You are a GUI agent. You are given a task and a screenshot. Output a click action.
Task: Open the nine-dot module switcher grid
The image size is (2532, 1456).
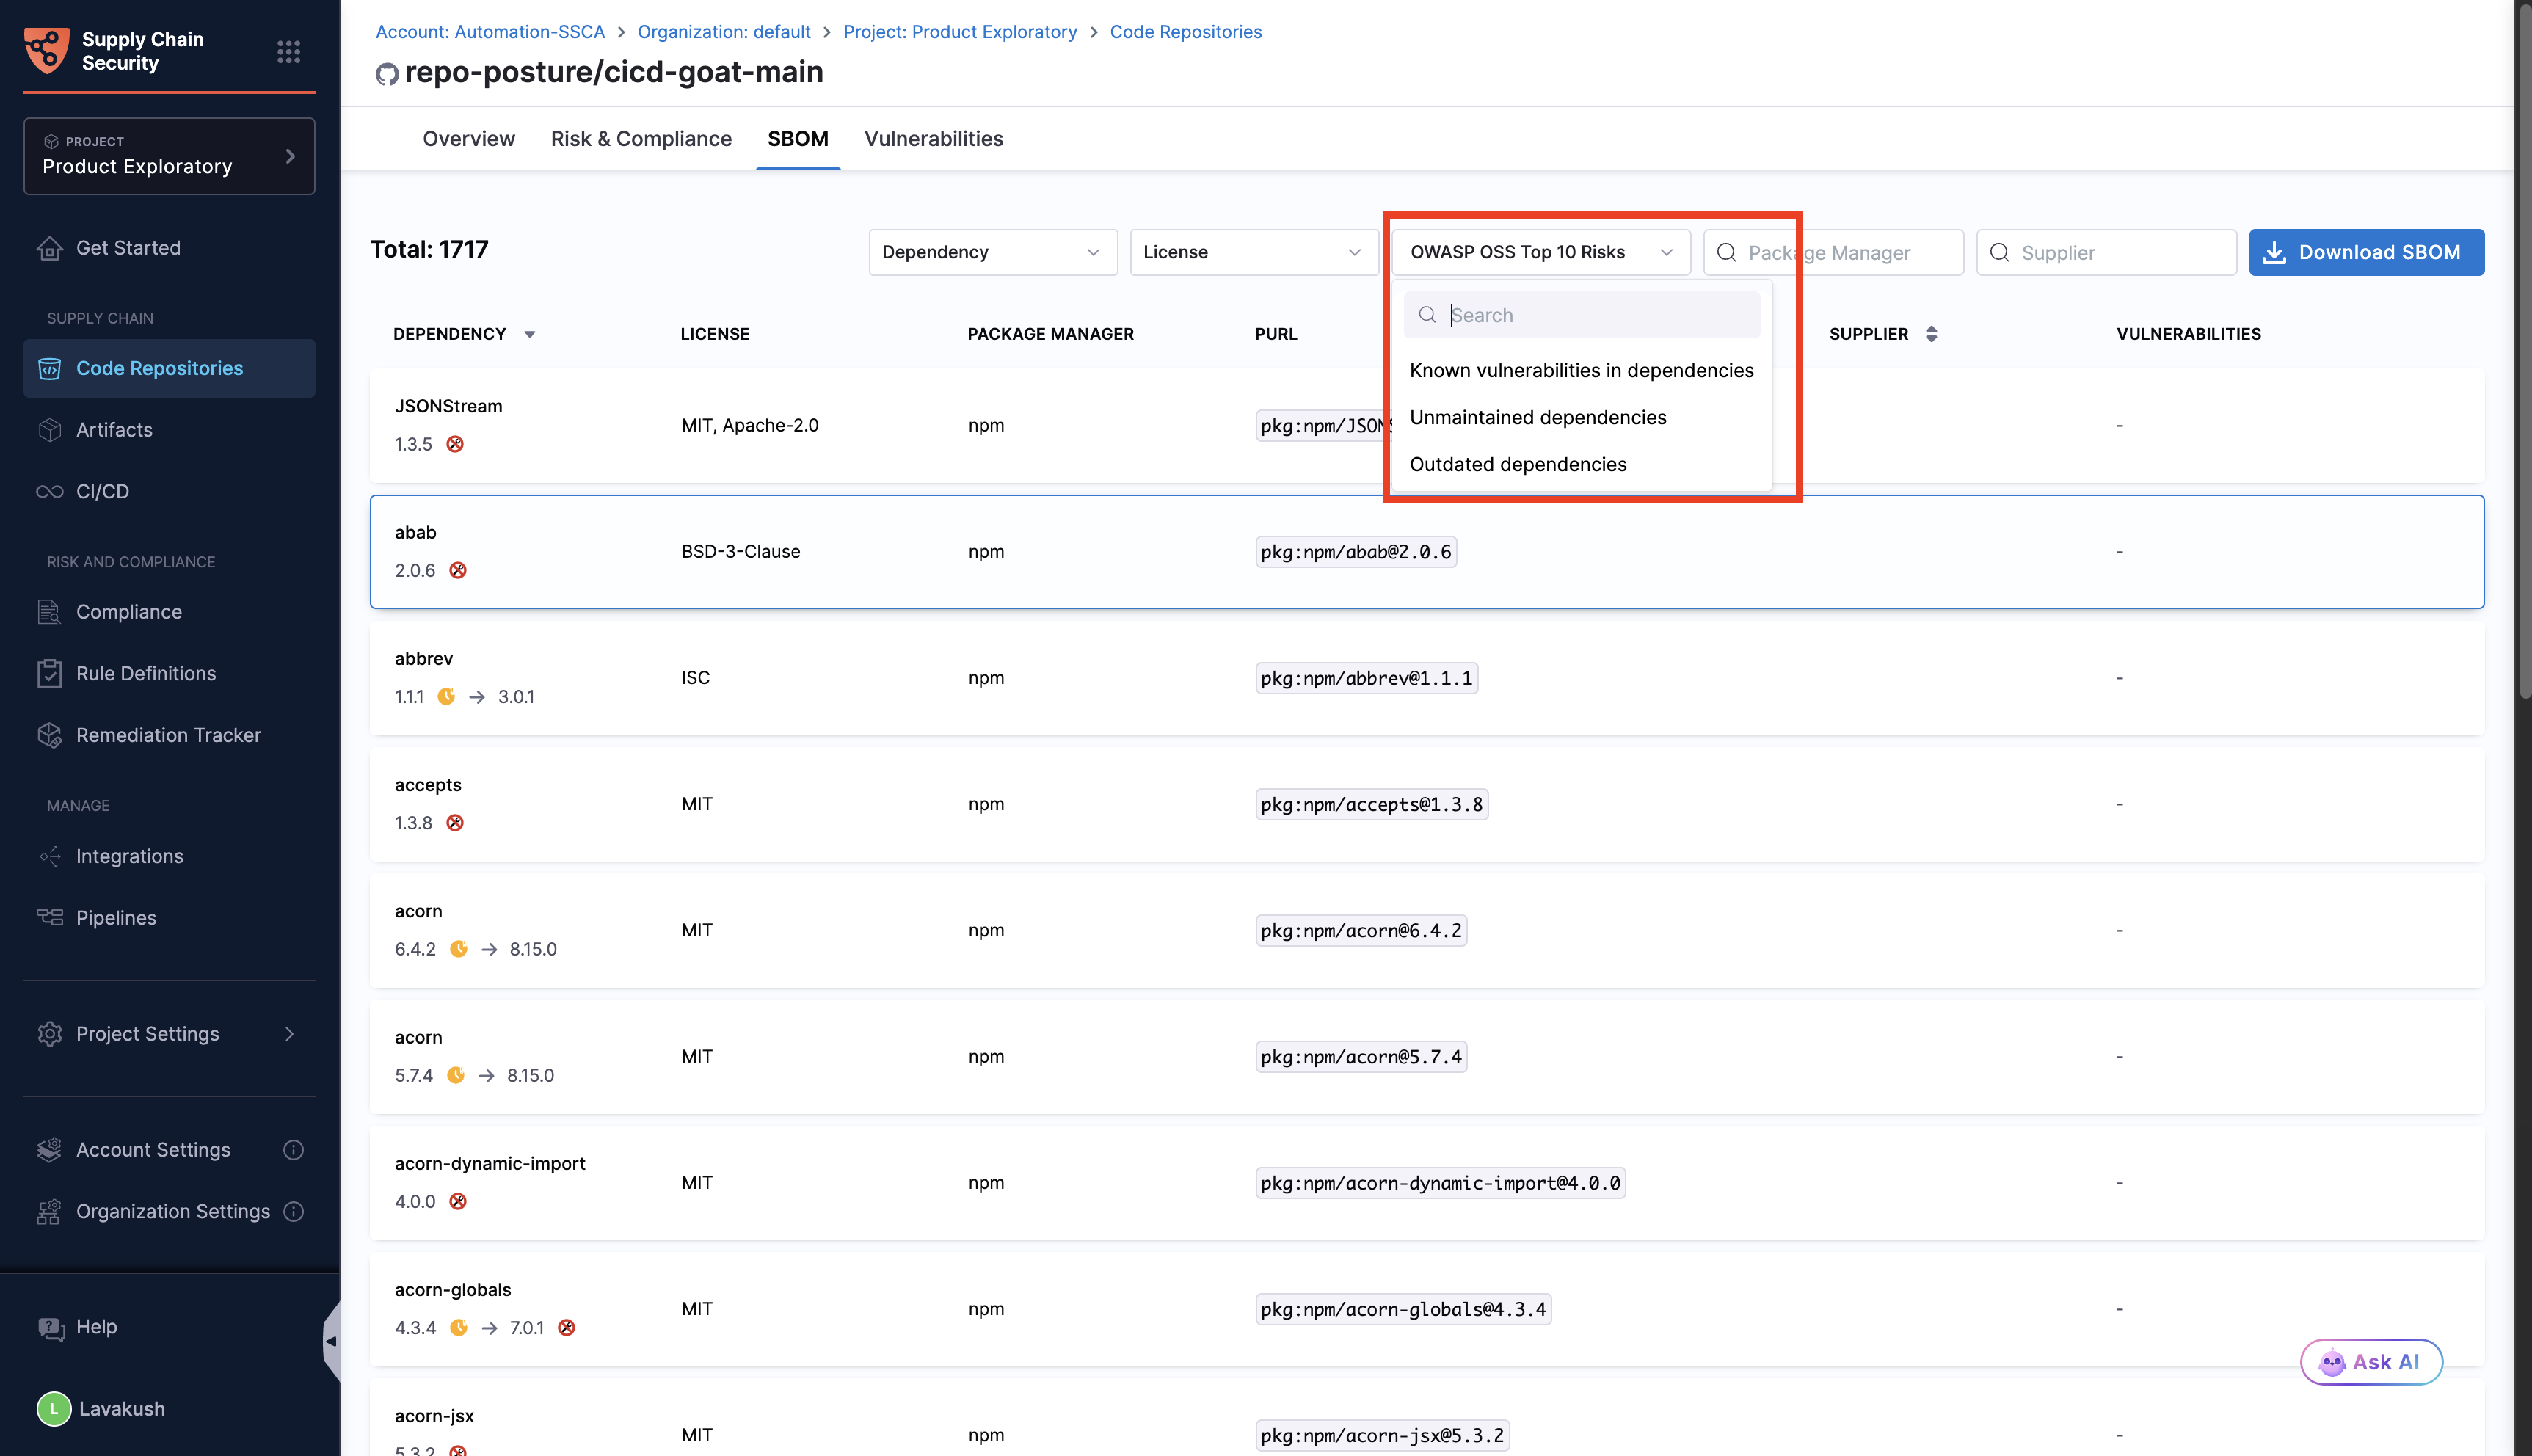(288, 51)
